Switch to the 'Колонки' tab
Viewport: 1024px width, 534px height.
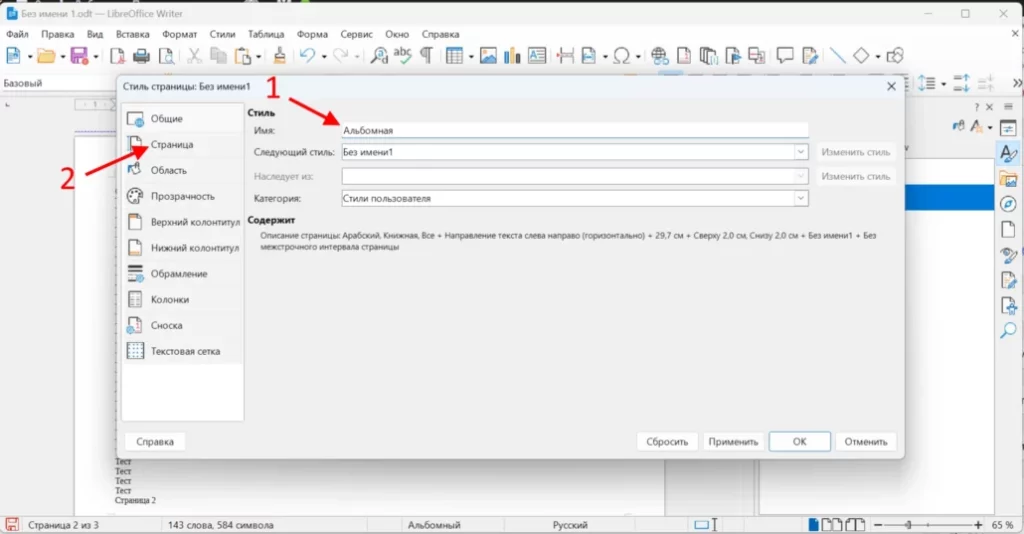coord(182,300)
